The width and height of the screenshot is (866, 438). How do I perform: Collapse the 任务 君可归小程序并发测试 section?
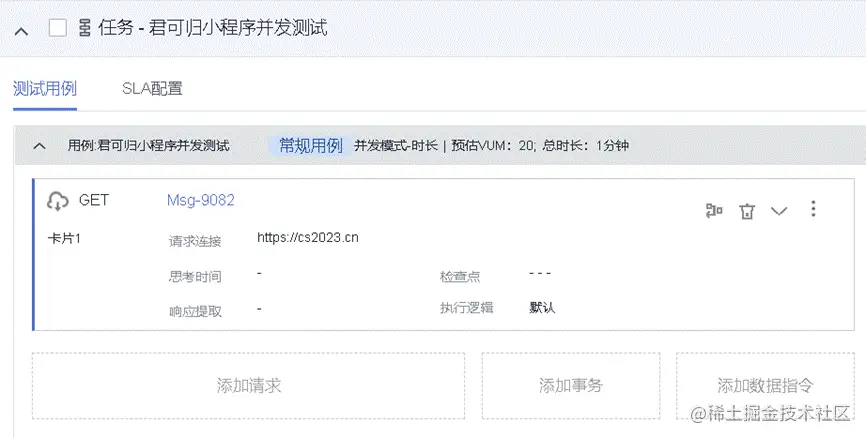pos(21,31)
